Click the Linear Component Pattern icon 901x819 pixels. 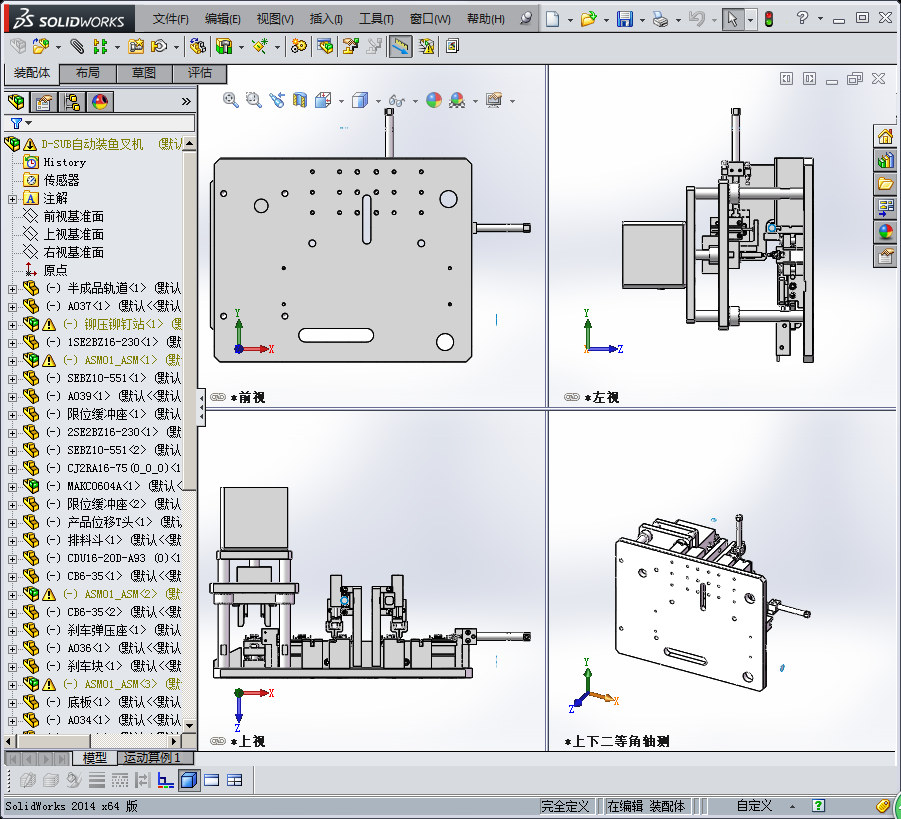pos(101,46)
